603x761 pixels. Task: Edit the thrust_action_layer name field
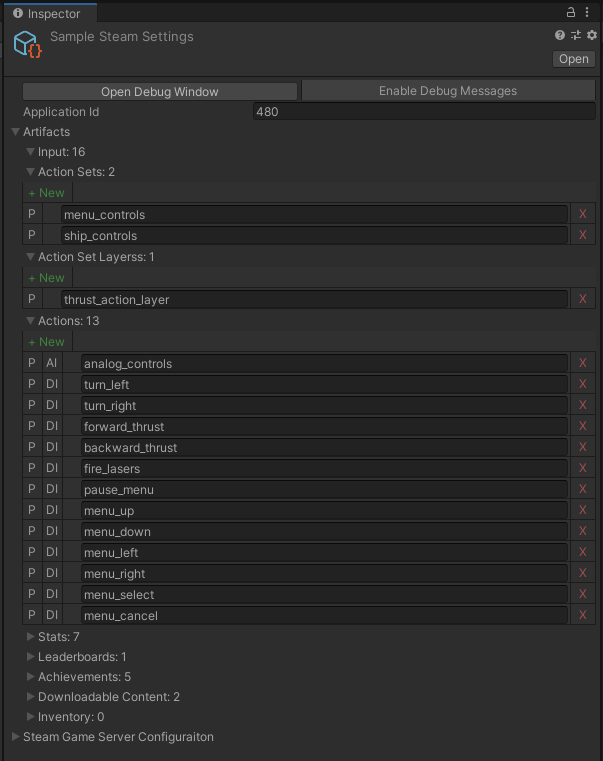point(315,299)
